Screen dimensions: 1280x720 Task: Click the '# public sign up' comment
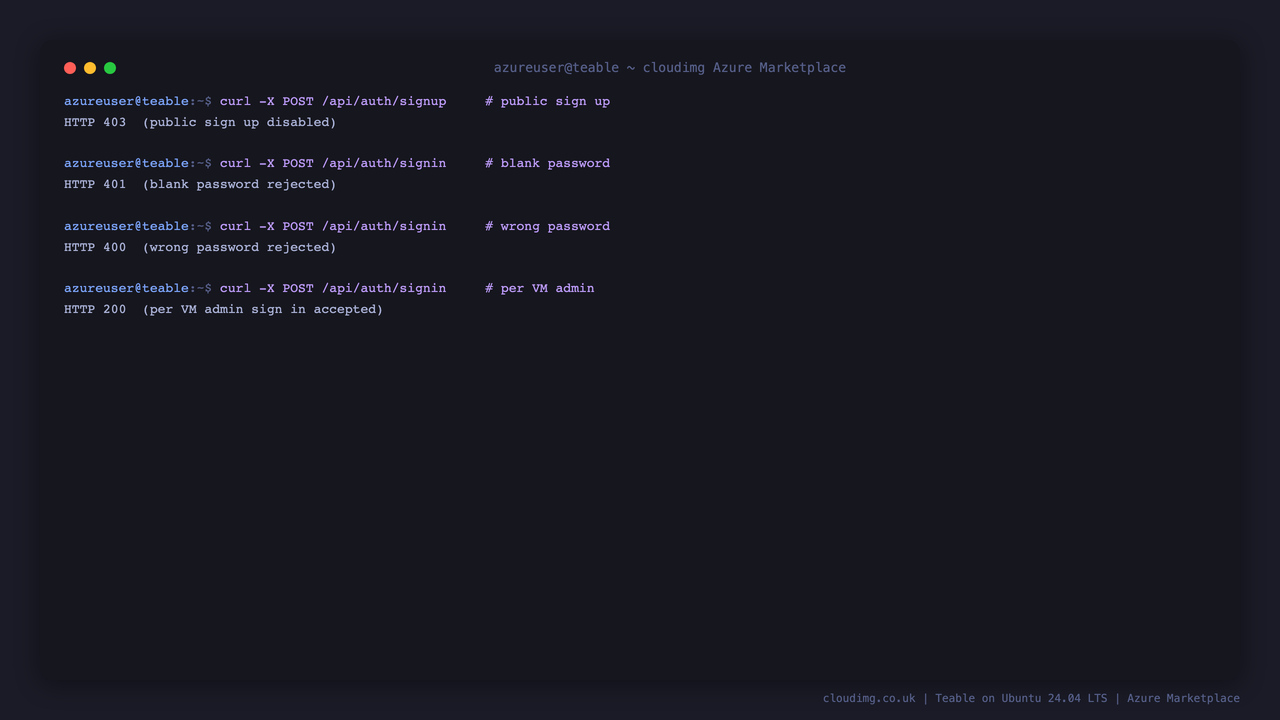coord(548,101)
